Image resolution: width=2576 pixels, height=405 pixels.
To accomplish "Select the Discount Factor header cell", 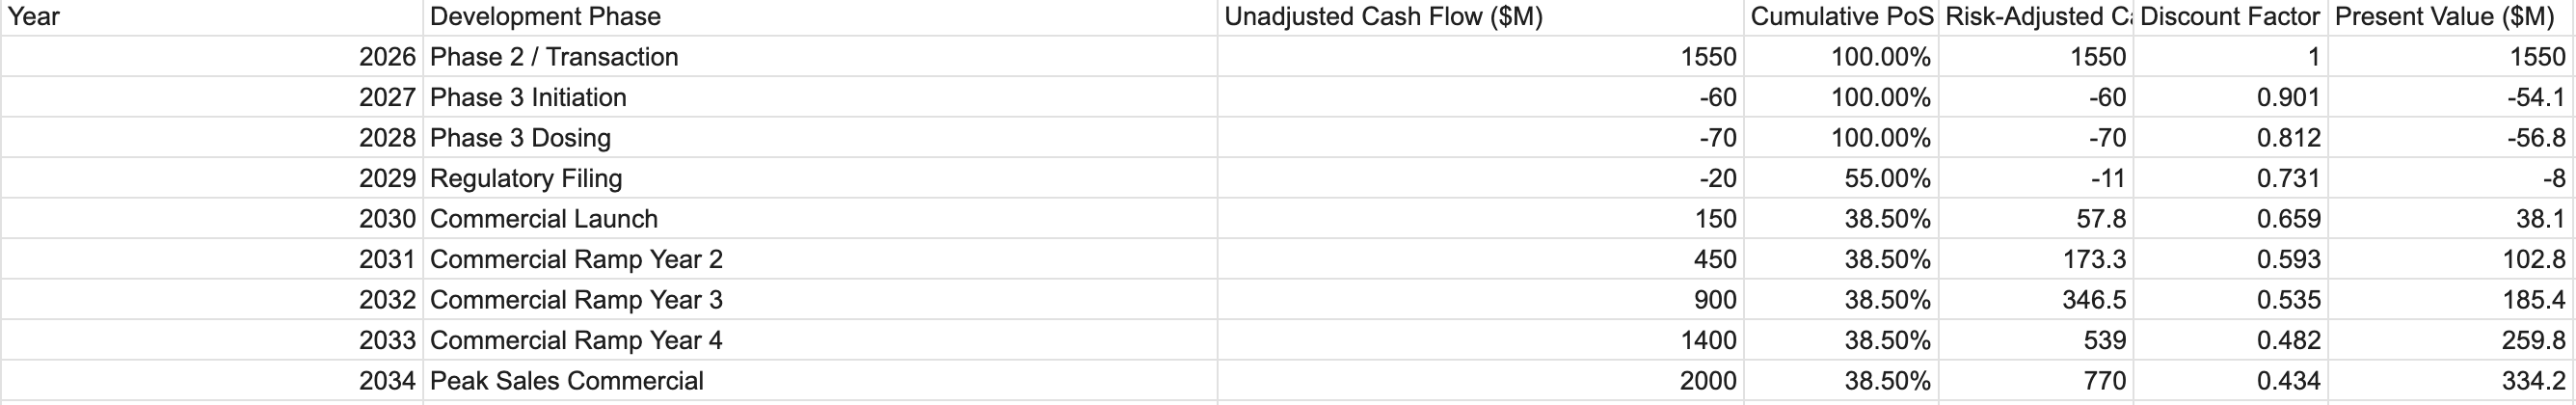I will (2230, 17).
